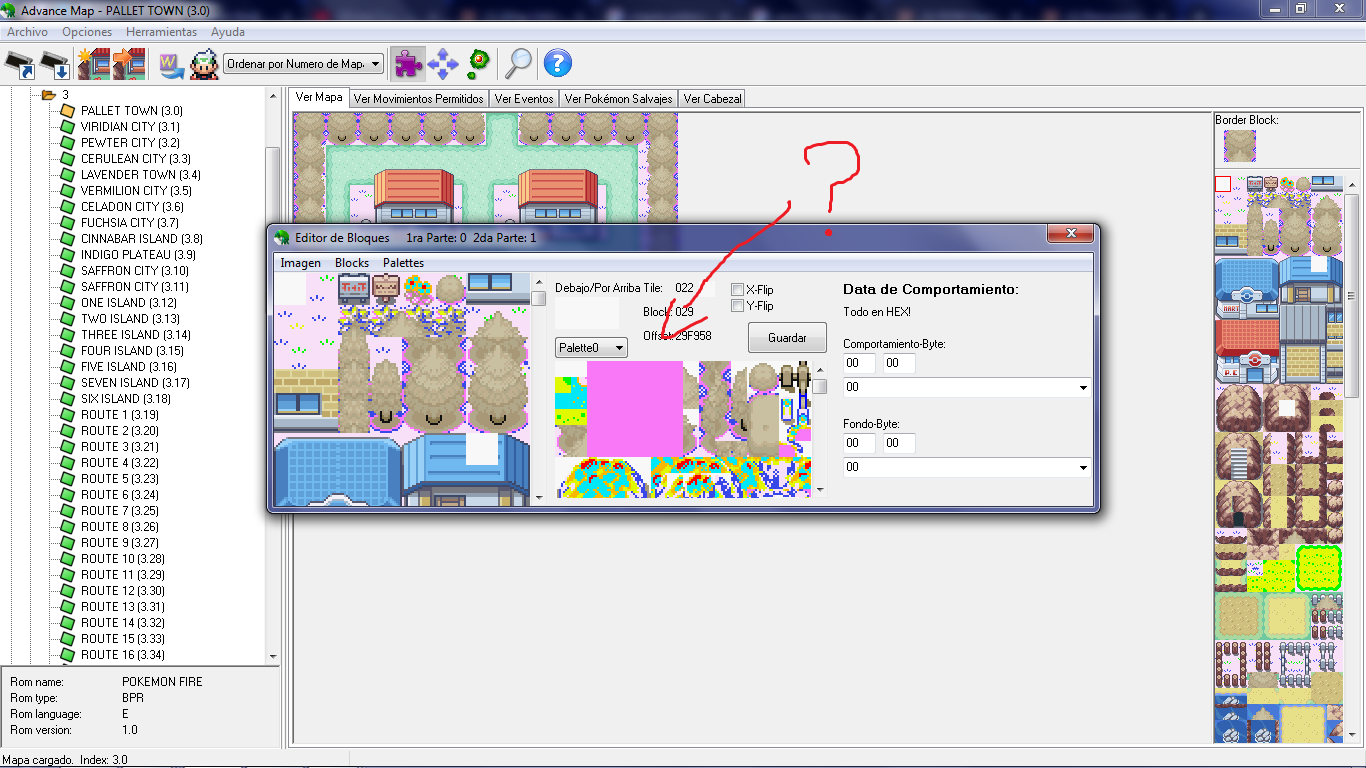1366x768 pixels.
Task: Open help with the blue question mark
Action: (557, 64)
